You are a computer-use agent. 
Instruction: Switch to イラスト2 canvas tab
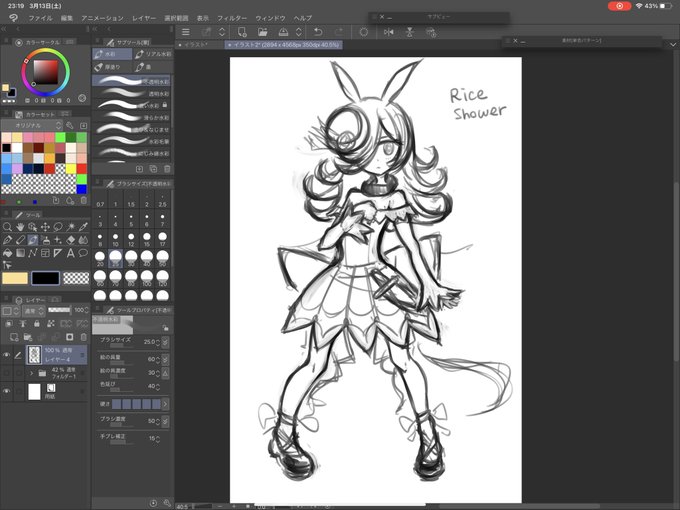point(284,44)
